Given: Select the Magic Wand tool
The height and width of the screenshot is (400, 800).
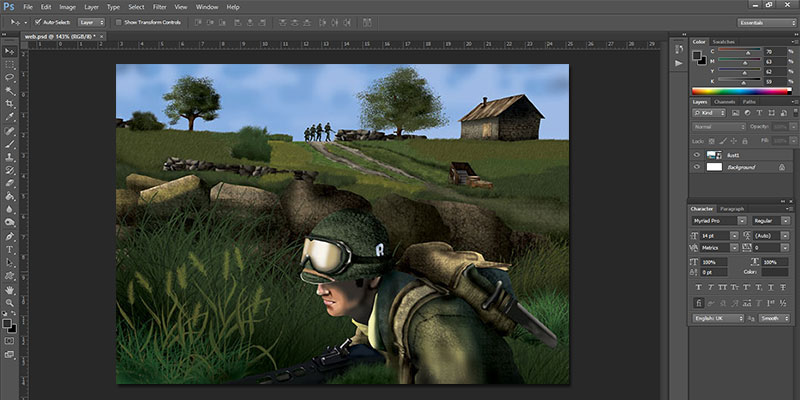Looking at the screenshot, I should pos(10,91).
